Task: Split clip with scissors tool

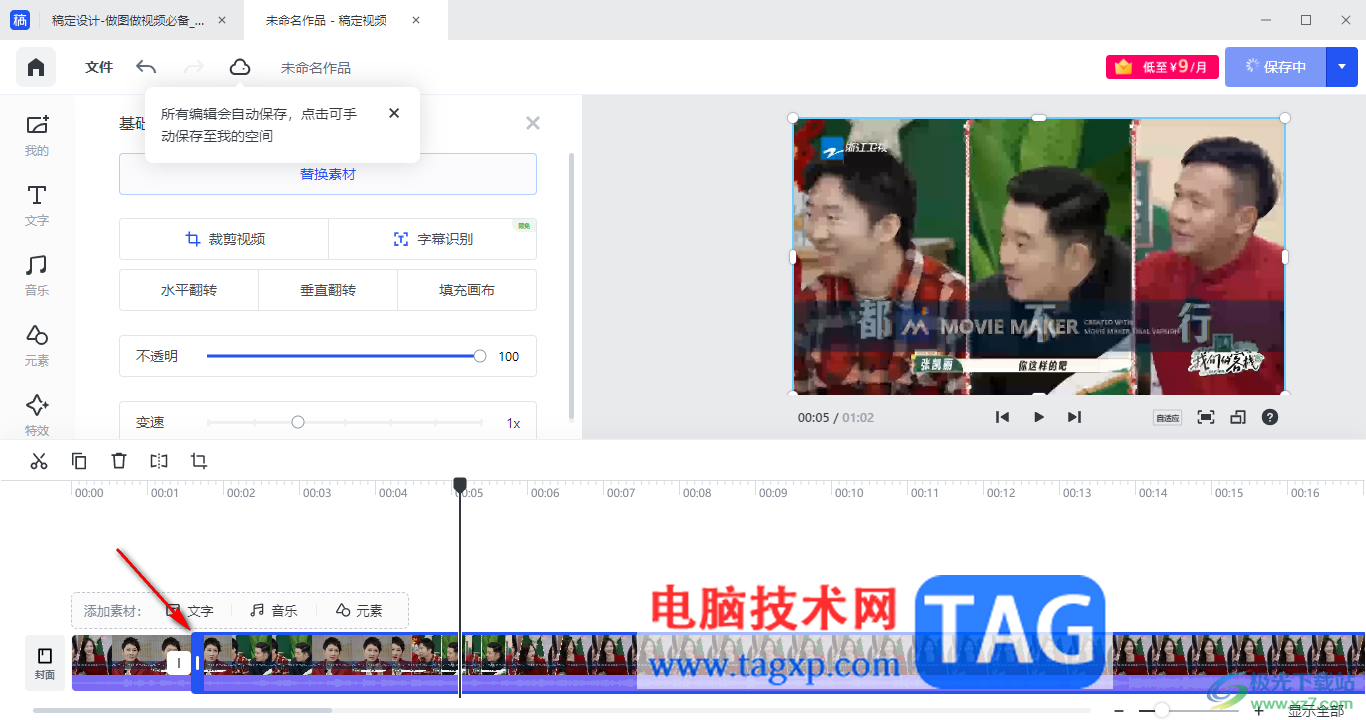Action: (39, 461)
